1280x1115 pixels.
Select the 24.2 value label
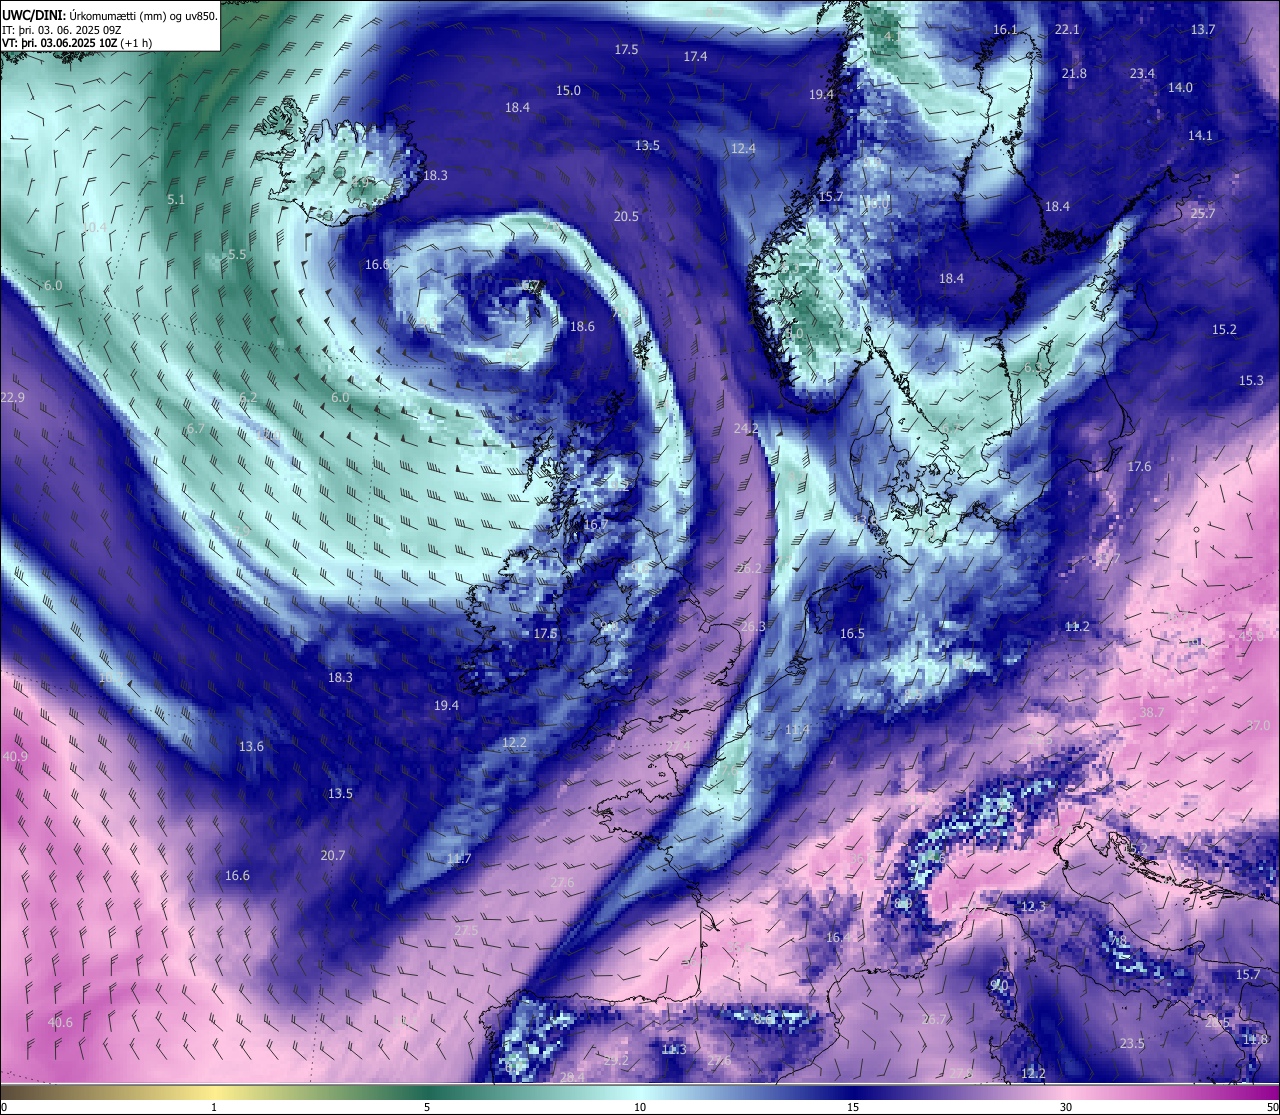(x=746, y=428)
